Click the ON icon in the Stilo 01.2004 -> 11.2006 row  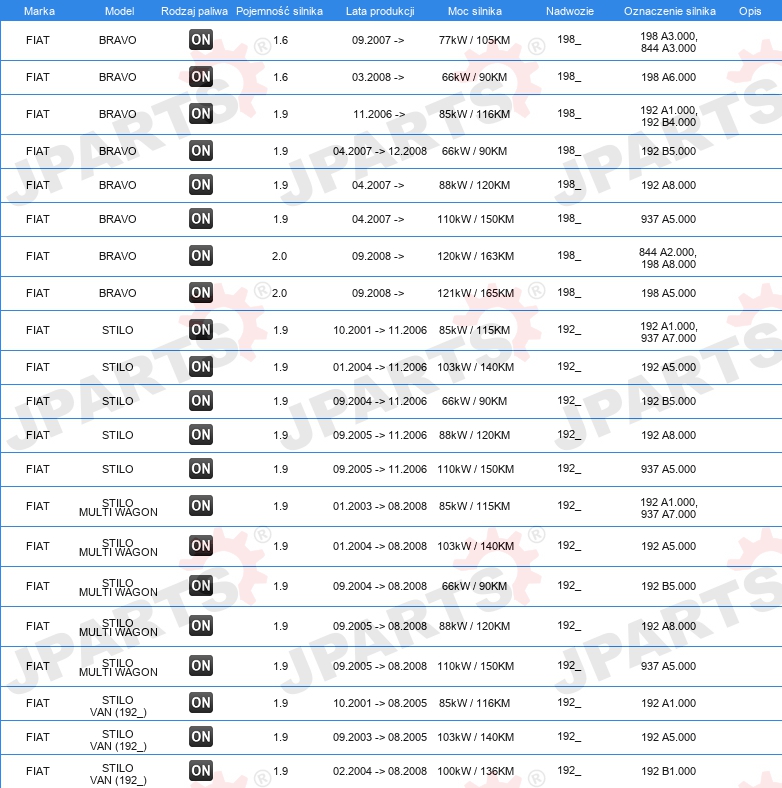[x=201, y=367]
